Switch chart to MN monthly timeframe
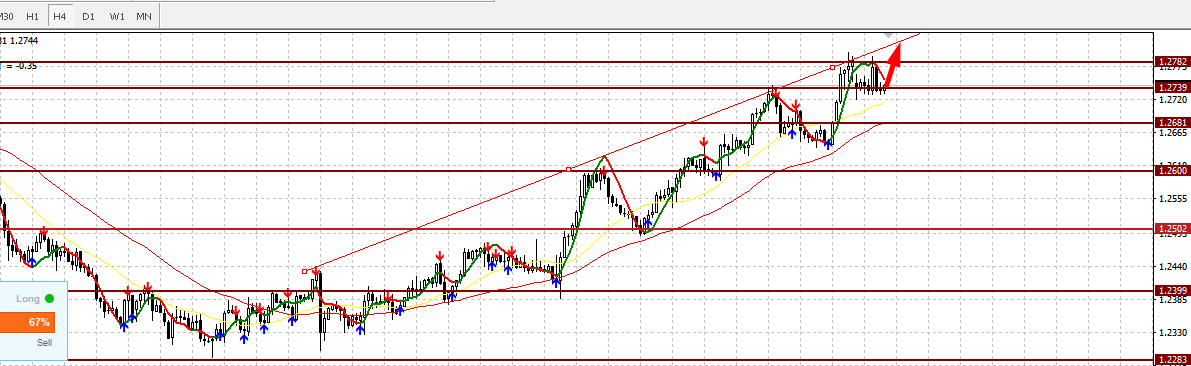Viewport: 1191px width, 366px height. (x=144, y=16)
